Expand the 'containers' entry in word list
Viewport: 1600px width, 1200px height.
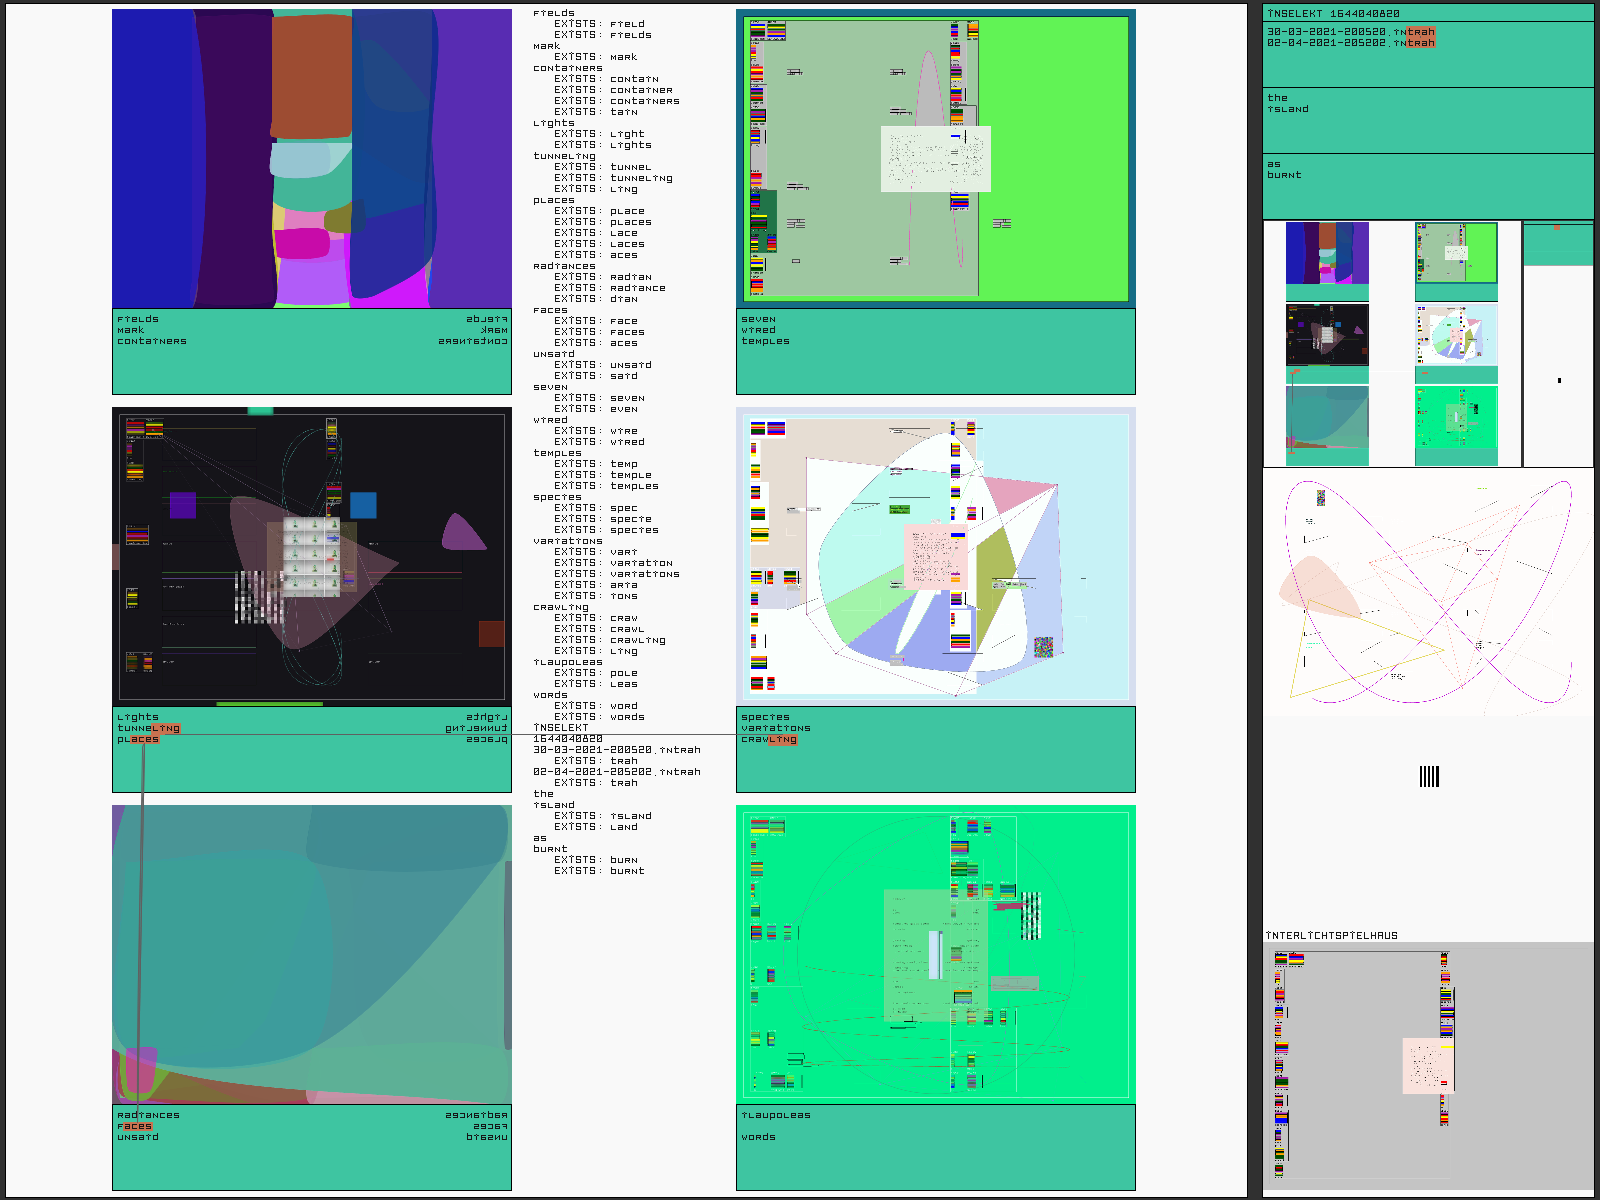[567, 68]
